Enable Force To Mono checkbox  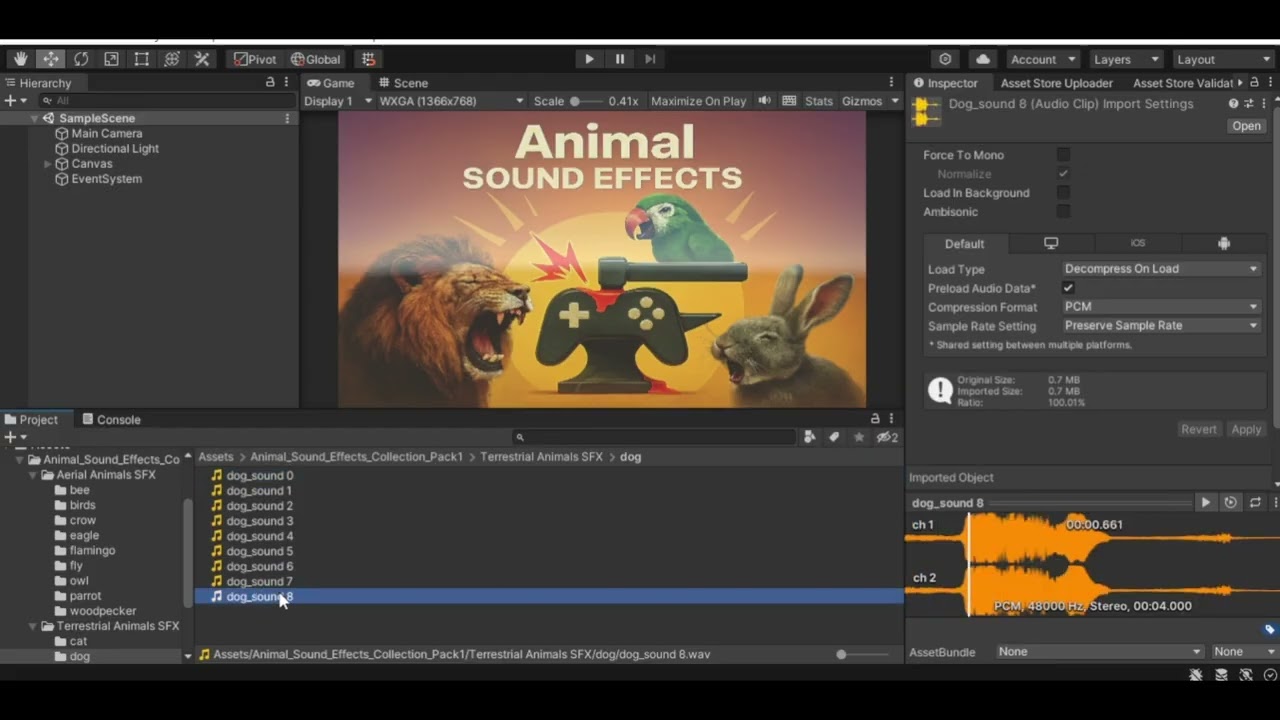point(1063,154)
